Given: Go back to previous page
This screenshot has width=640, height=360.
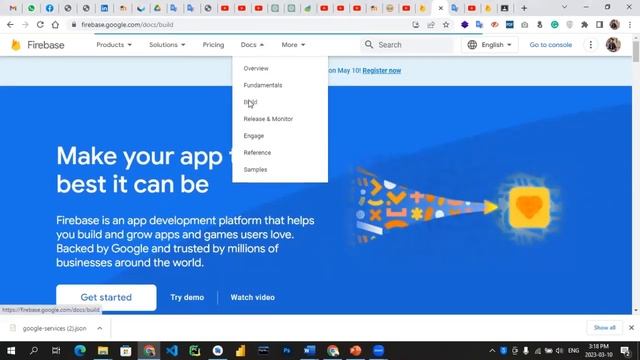Looking at the screenshot, I should 10,25.
